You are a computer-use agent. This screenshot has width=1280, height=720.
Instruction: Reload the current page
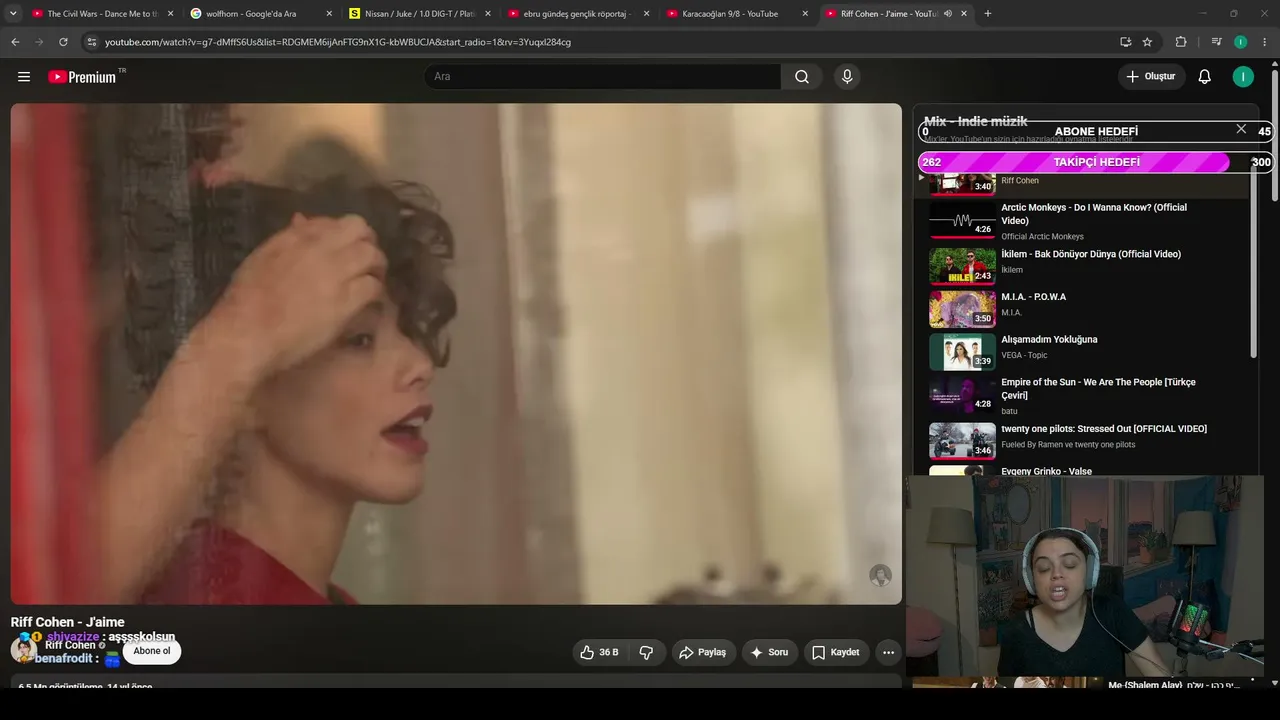(63, 42)
